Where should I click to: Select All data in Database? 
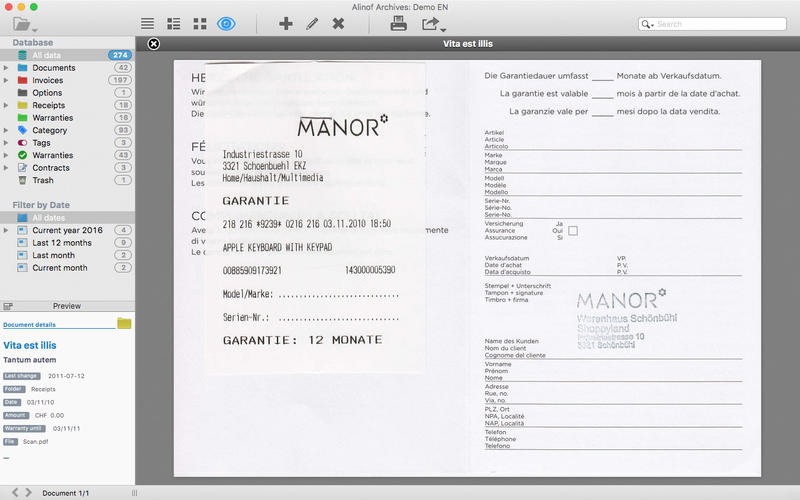(x=67, y=55)
